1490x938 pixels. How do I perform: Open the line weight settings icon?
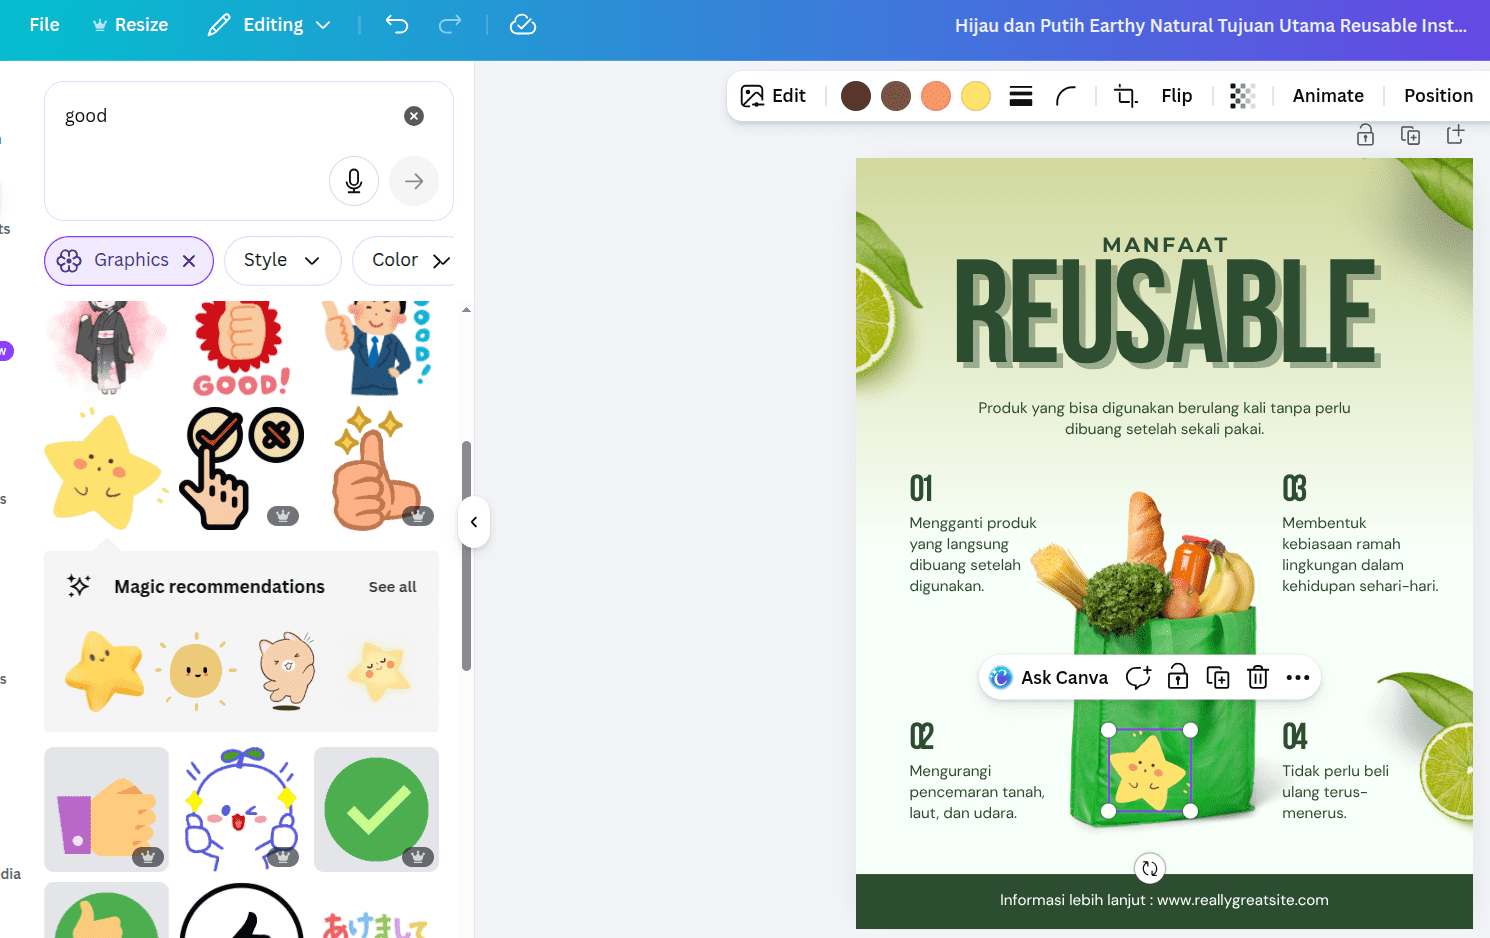pos(1020,95)
